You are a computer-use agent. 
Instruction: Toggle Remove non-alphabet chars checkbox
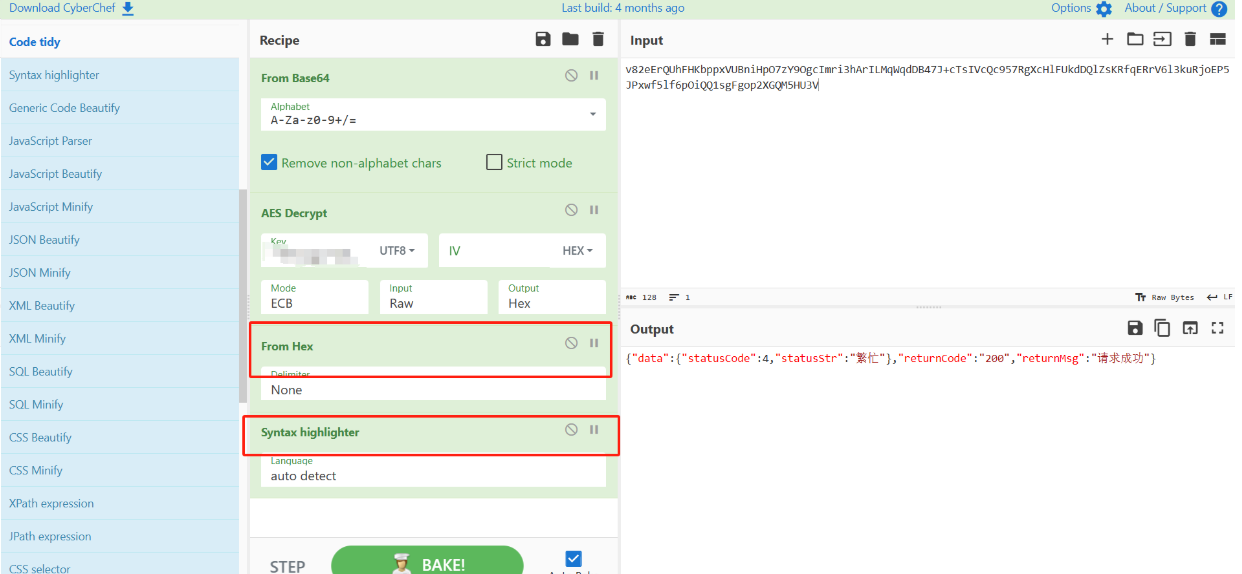tap(269, 162)
